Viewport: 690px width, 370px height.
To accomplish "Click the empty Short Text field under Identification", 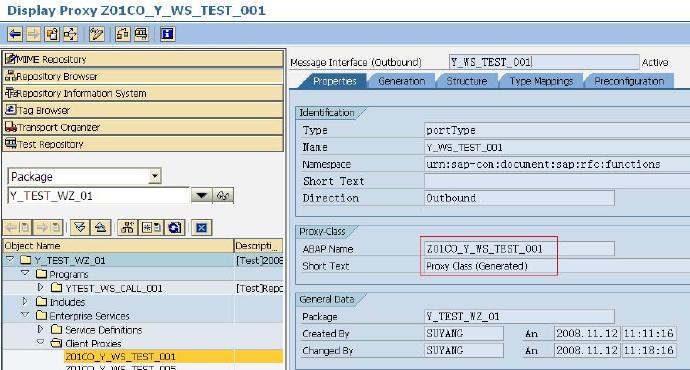I will point(557,181).
